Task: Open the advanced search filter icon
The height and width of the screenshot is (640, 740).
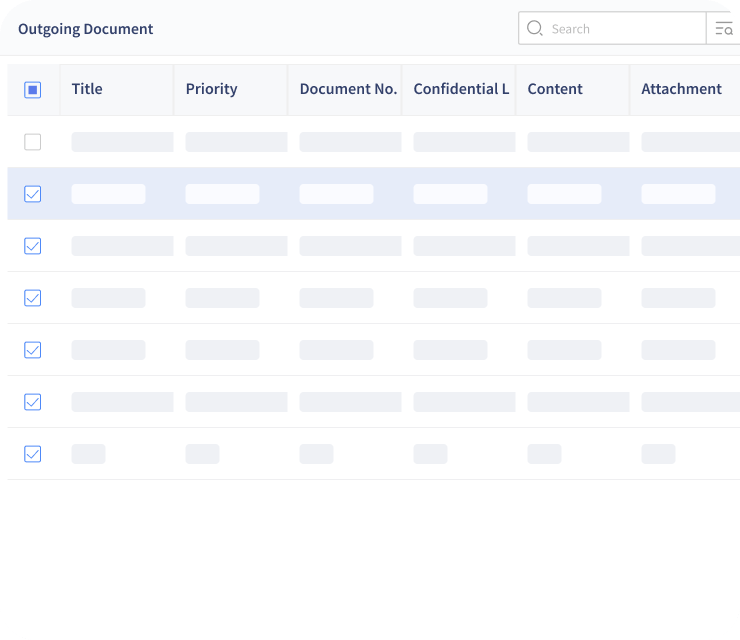Action: click(723, 29)
